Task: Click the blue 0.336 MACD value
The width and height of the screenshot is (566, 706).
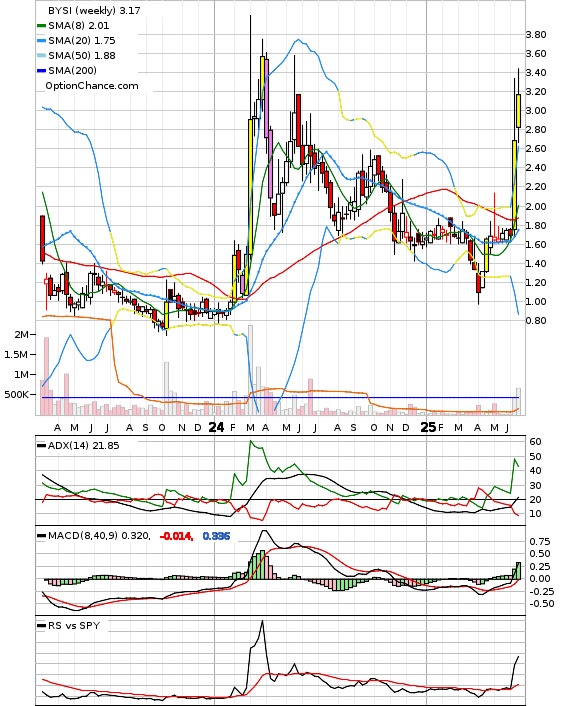Action: (x=216, y=536)
